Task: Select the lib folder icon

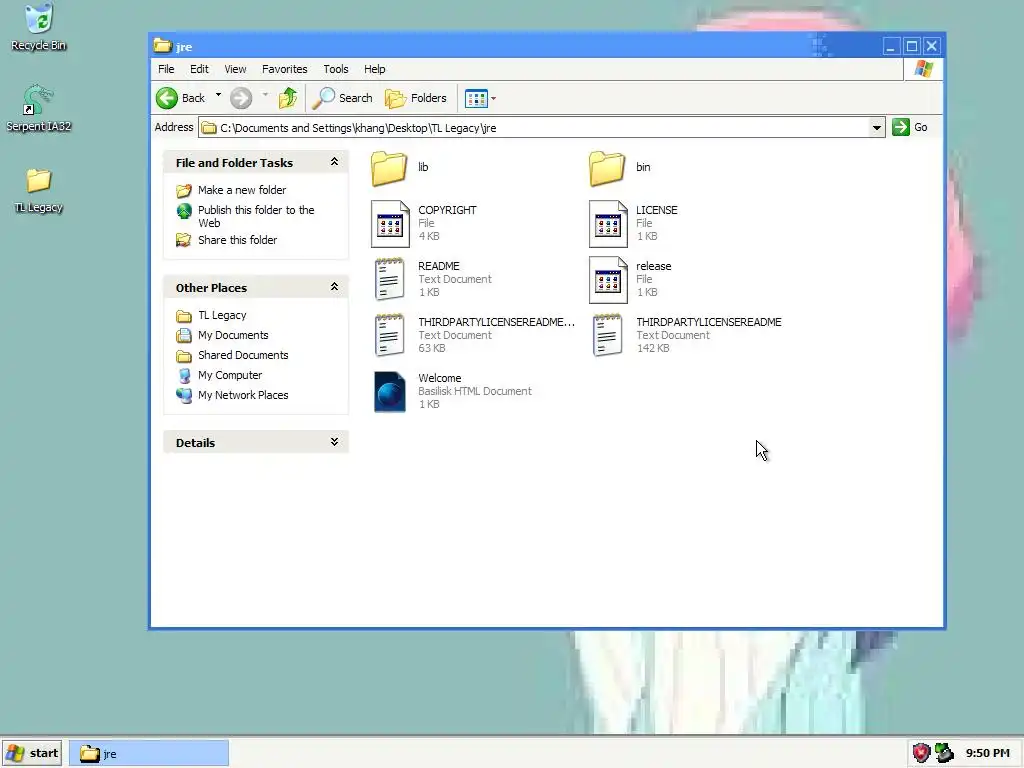Action: (389, 168)
